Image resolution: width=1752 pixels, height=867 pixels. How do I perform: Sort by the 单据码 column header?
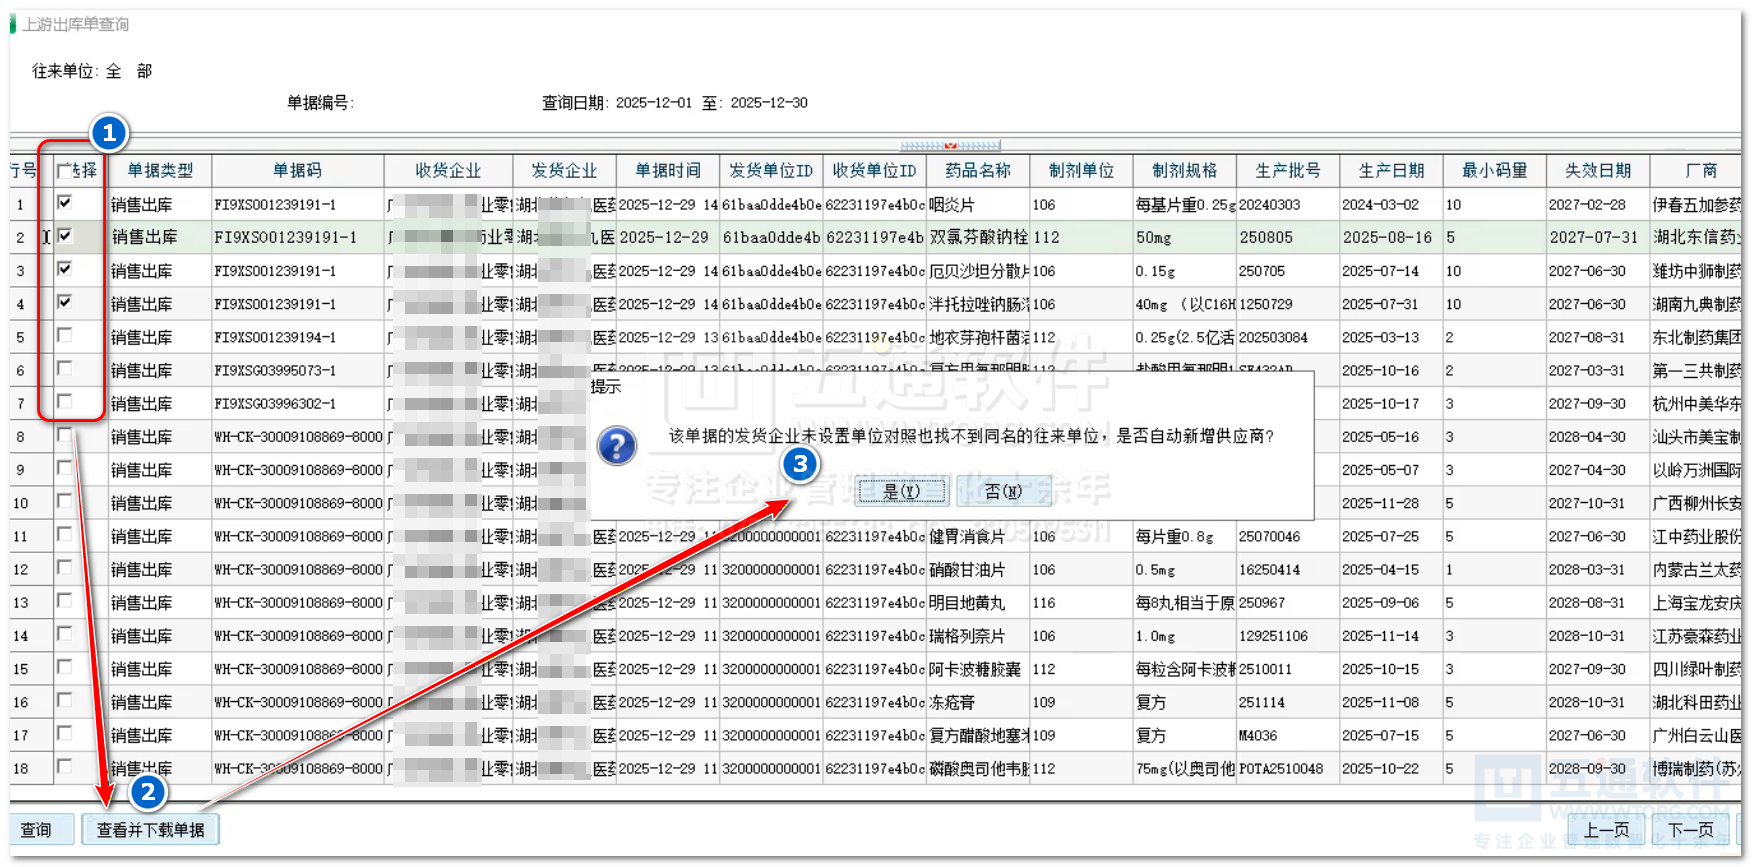(297, 171)
